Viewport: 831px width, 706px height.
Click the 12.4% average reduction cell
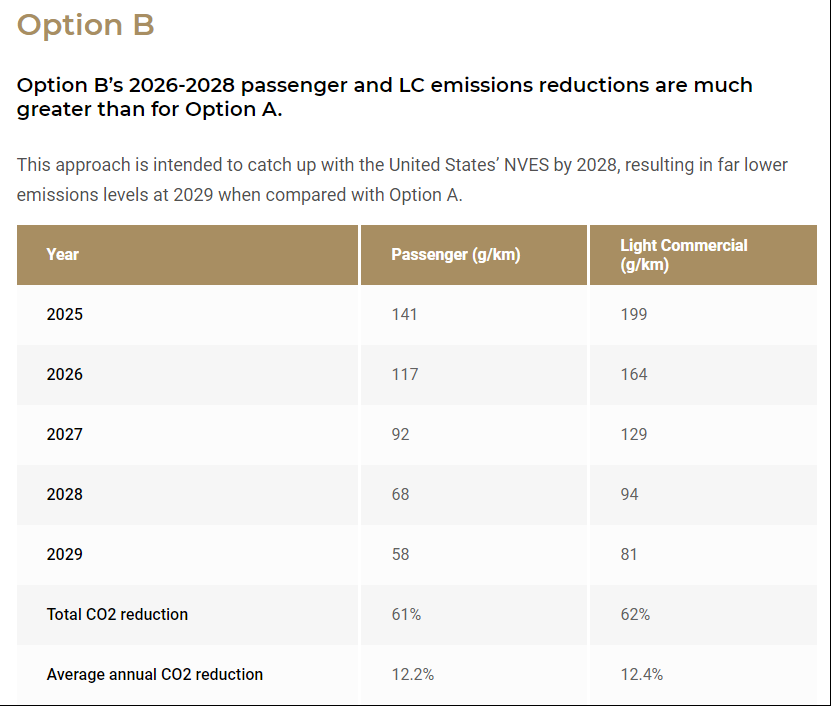(641, 674)
